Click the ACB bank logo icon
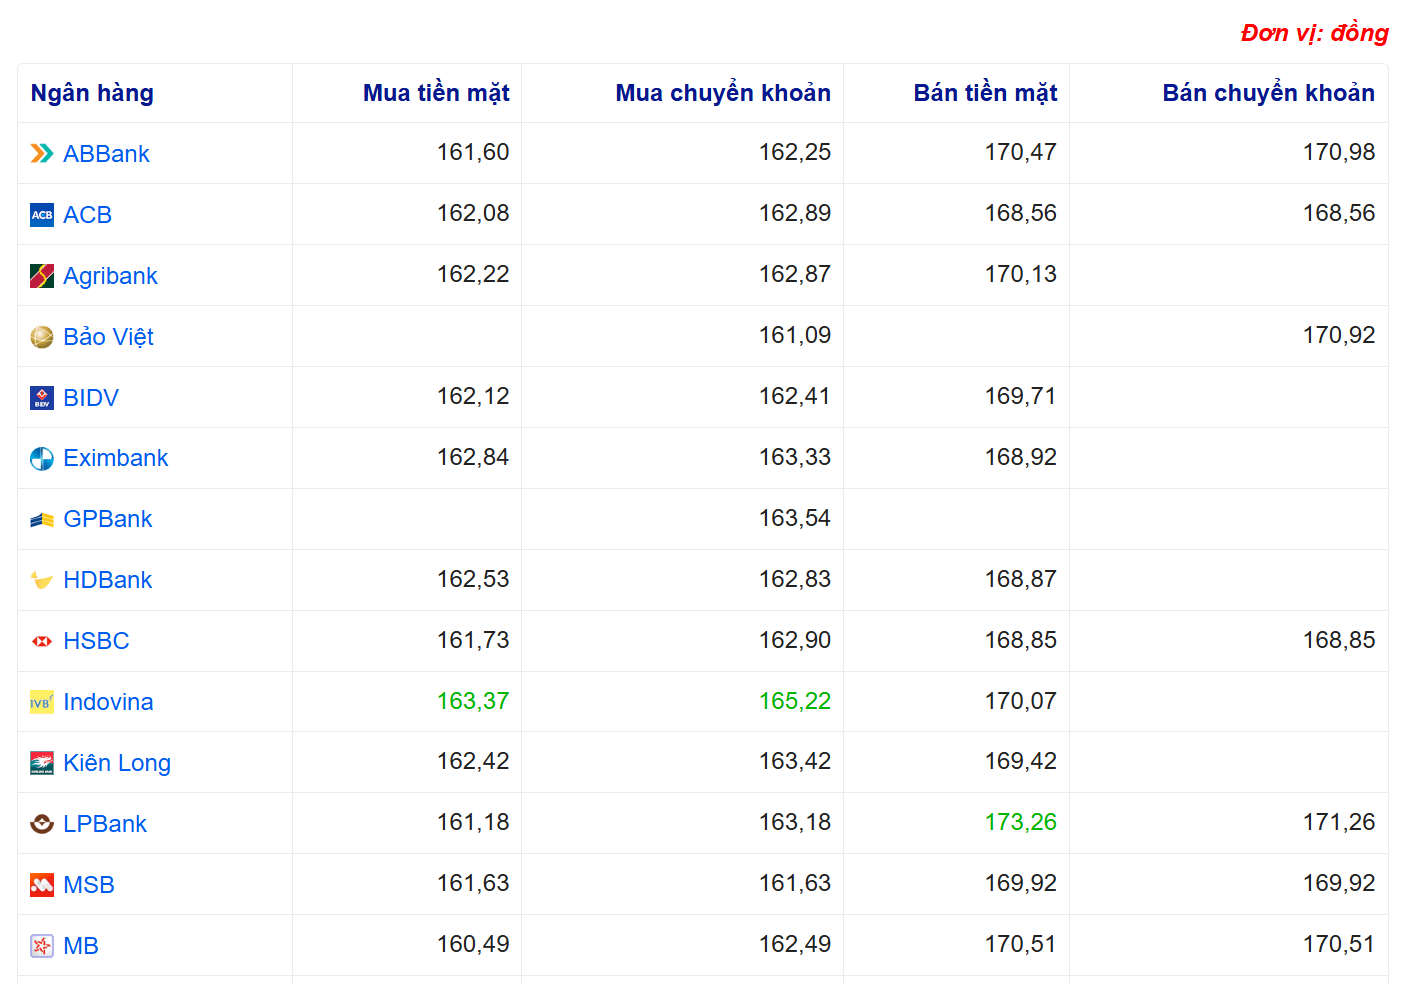 pos(42,215)
